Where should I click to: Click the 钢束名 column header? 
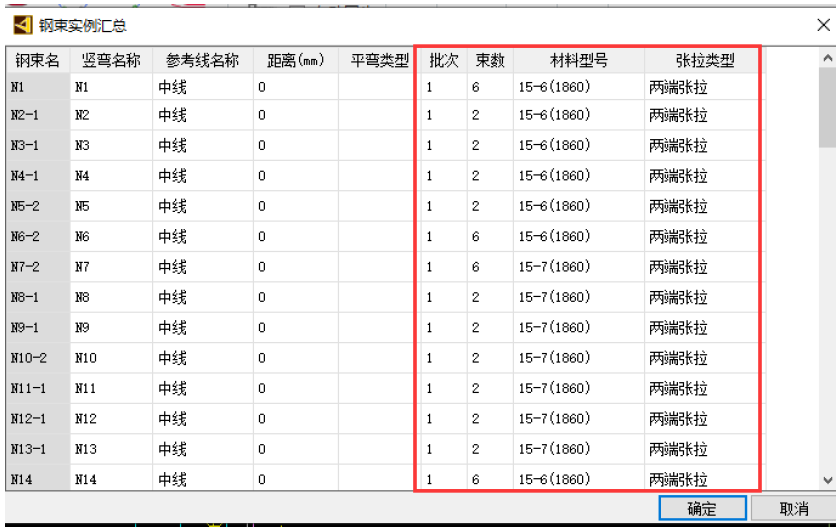point(37,60)
